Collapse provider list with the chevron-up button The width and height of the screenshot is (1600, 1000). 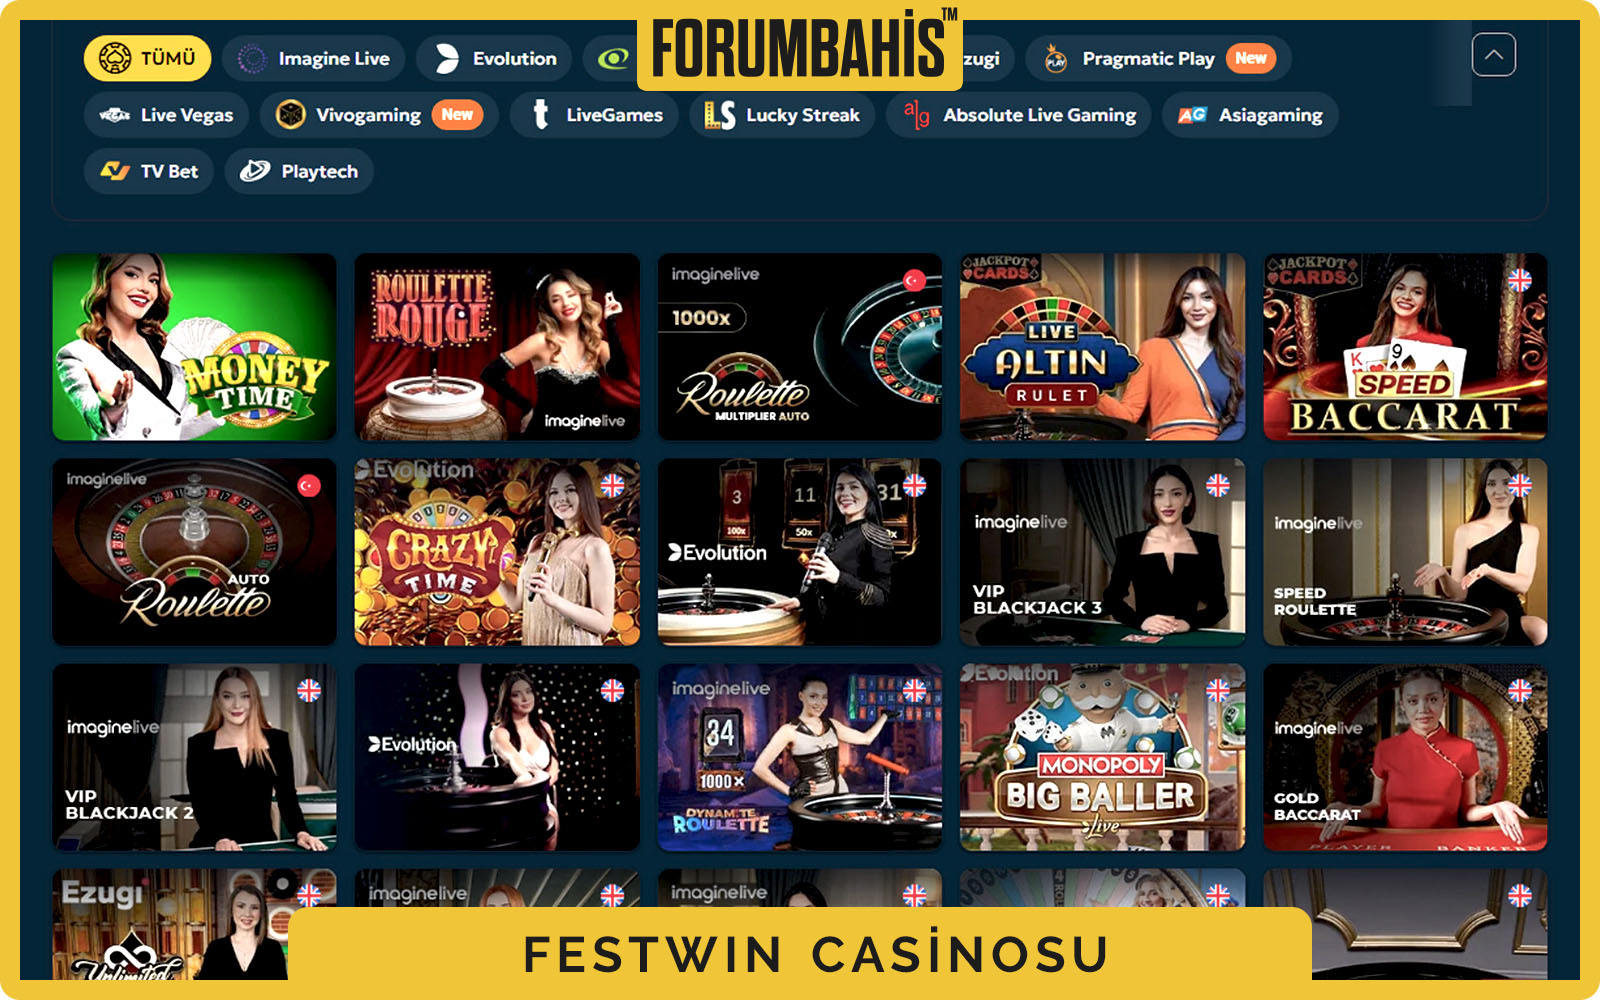coord(1494,55)
